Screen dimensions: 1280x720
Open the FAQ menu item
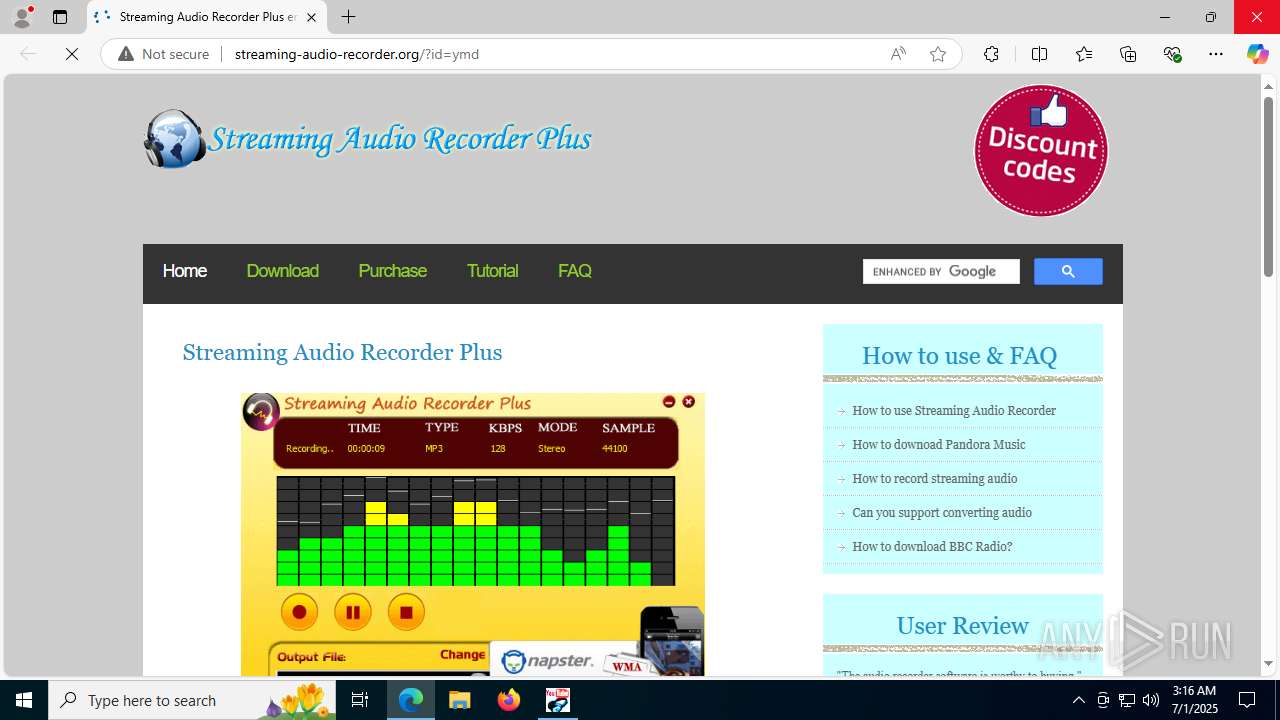pos(575,271)
